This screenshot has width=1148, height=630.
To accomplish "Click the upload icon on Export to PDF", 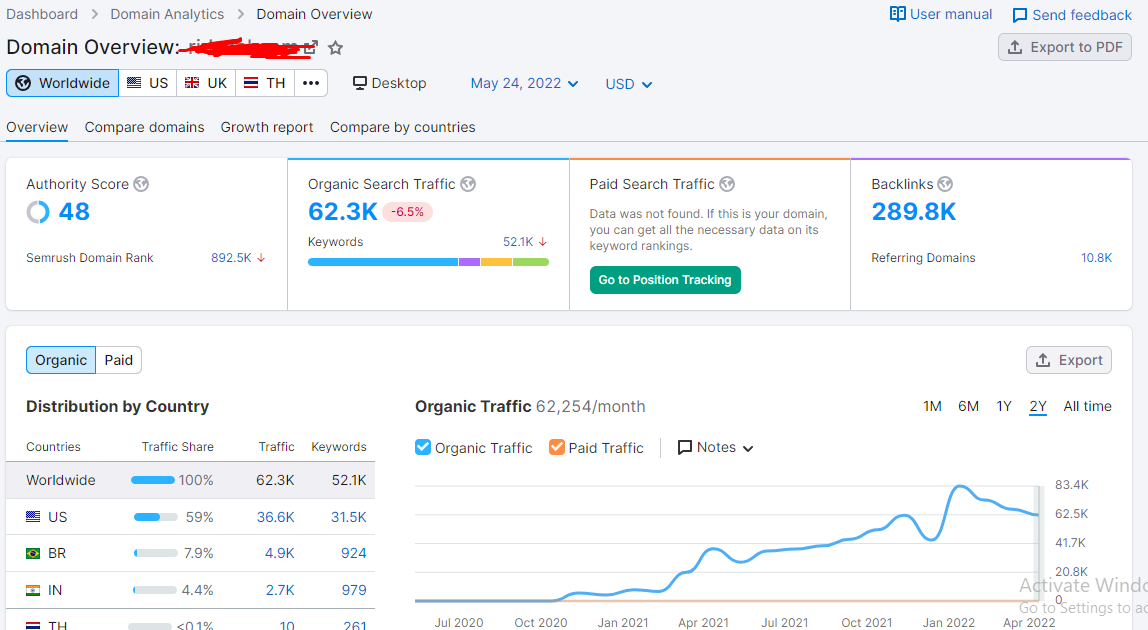I will coord(1015,47).
